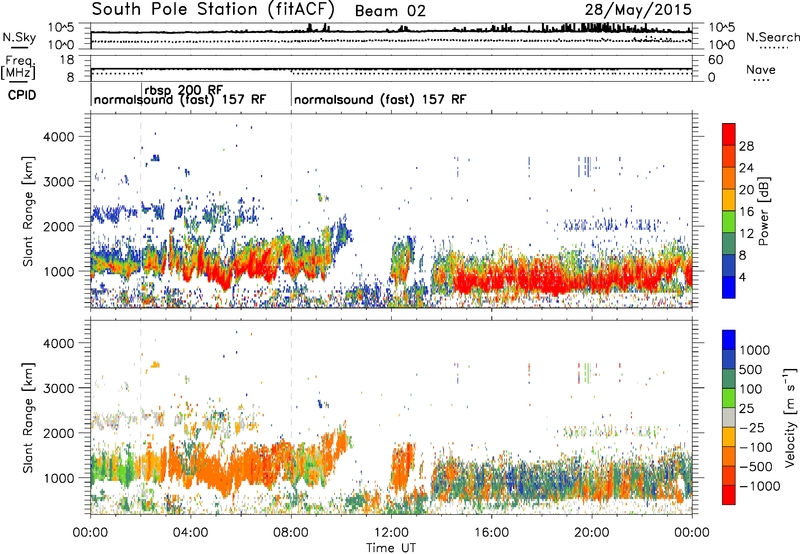Select the "28" label on the power color bar
The width and height of the screenshot is (800, 554).
pyautogui.click(x=746, y=146)
